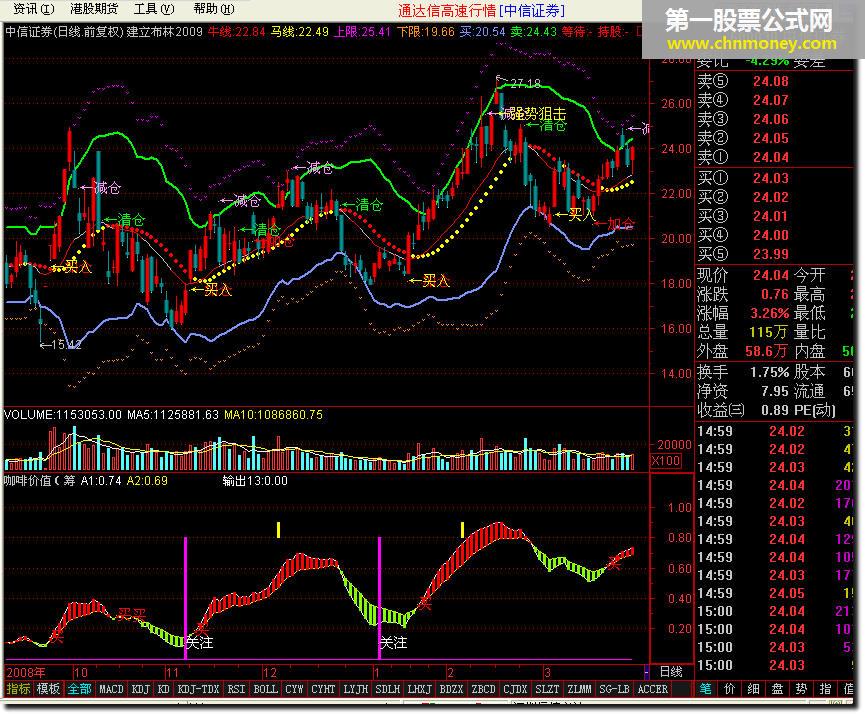Click the 外盘 value 58.6万
Screen dimensions: 865x715
[x=767, y=351]
